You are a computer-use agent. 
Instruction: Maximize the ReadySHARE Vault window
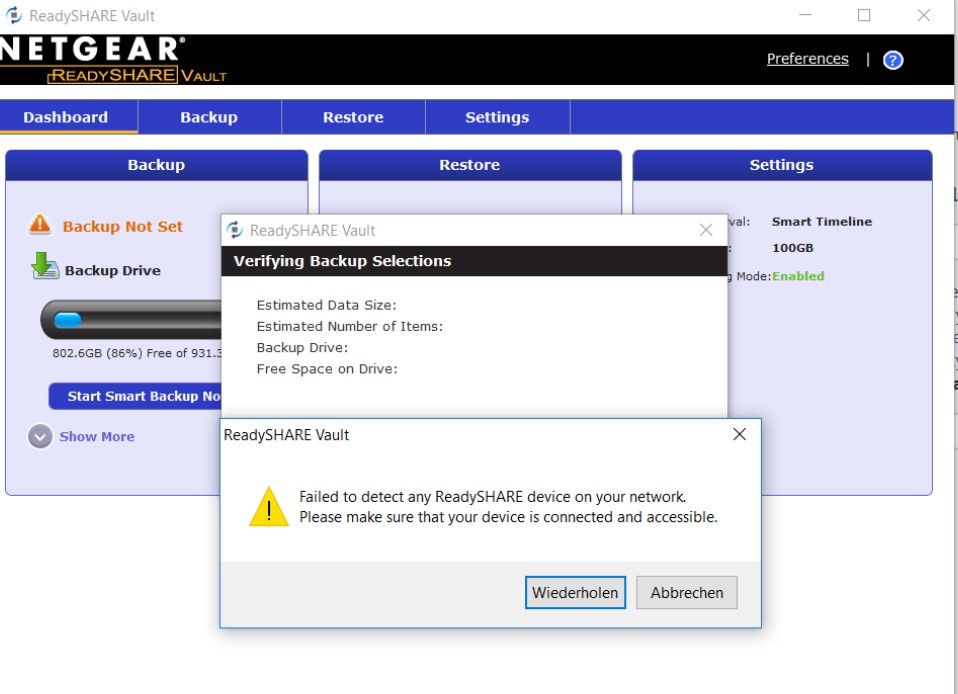864,15
